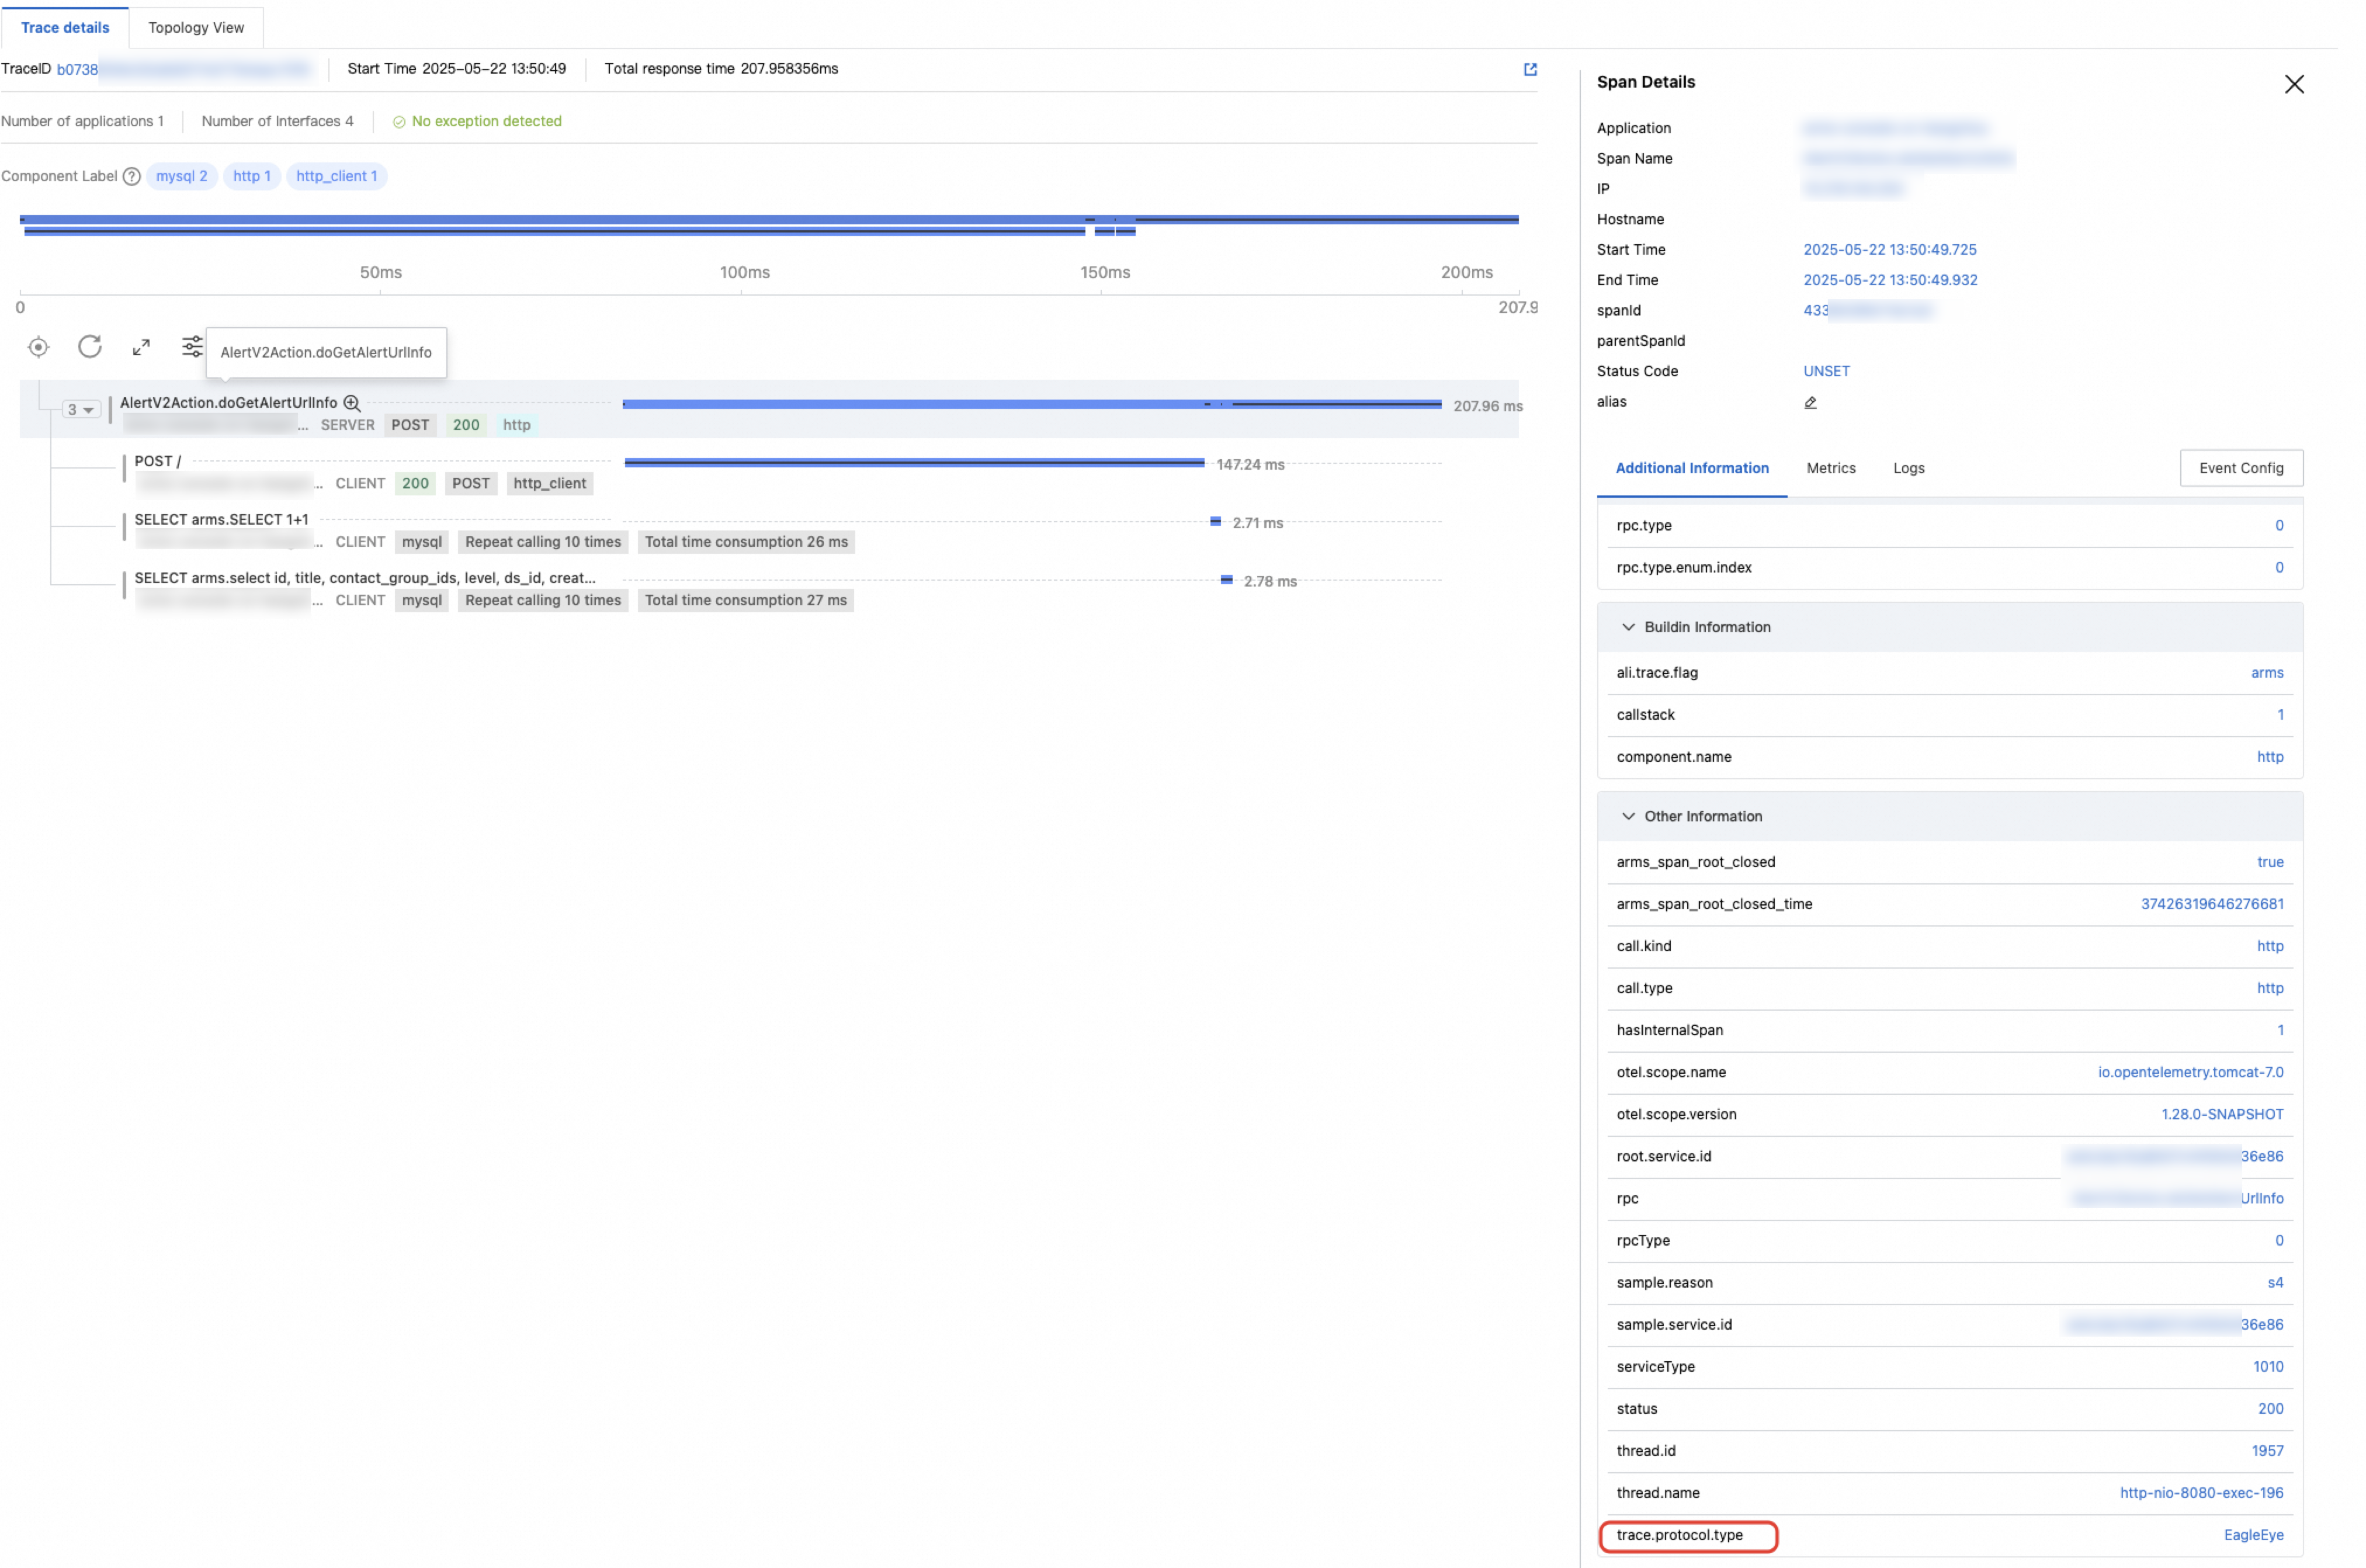Close the Span Details panel

(x=2293, y=84)
